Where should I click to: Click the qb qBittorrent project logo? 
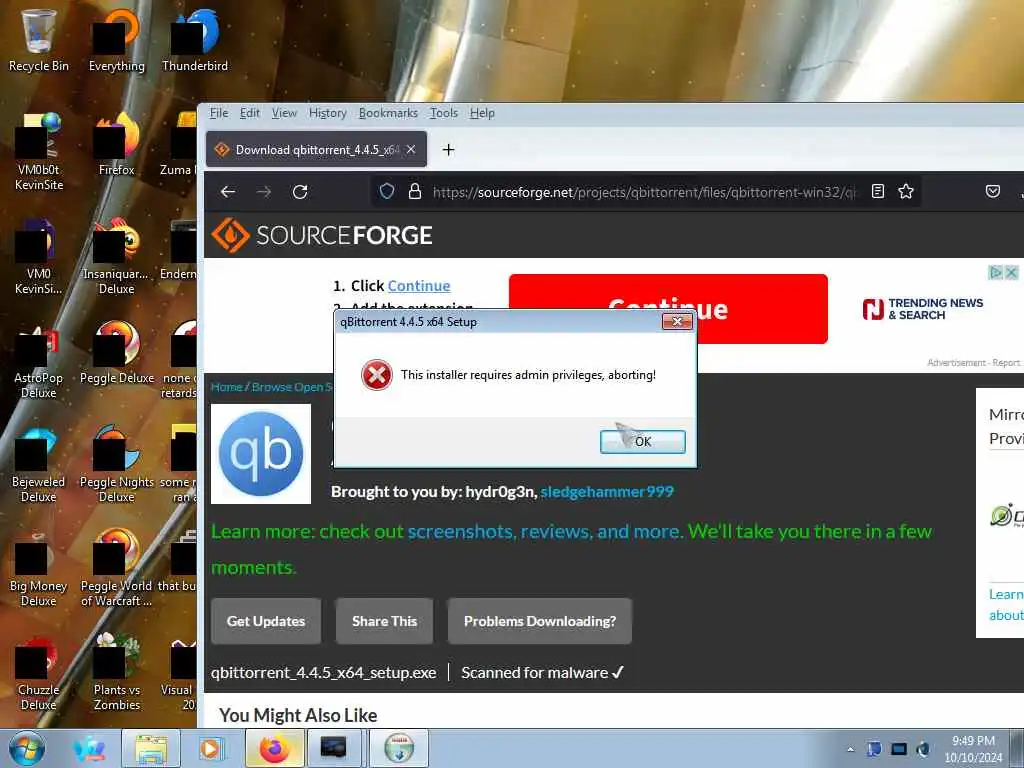pos(261,453)
